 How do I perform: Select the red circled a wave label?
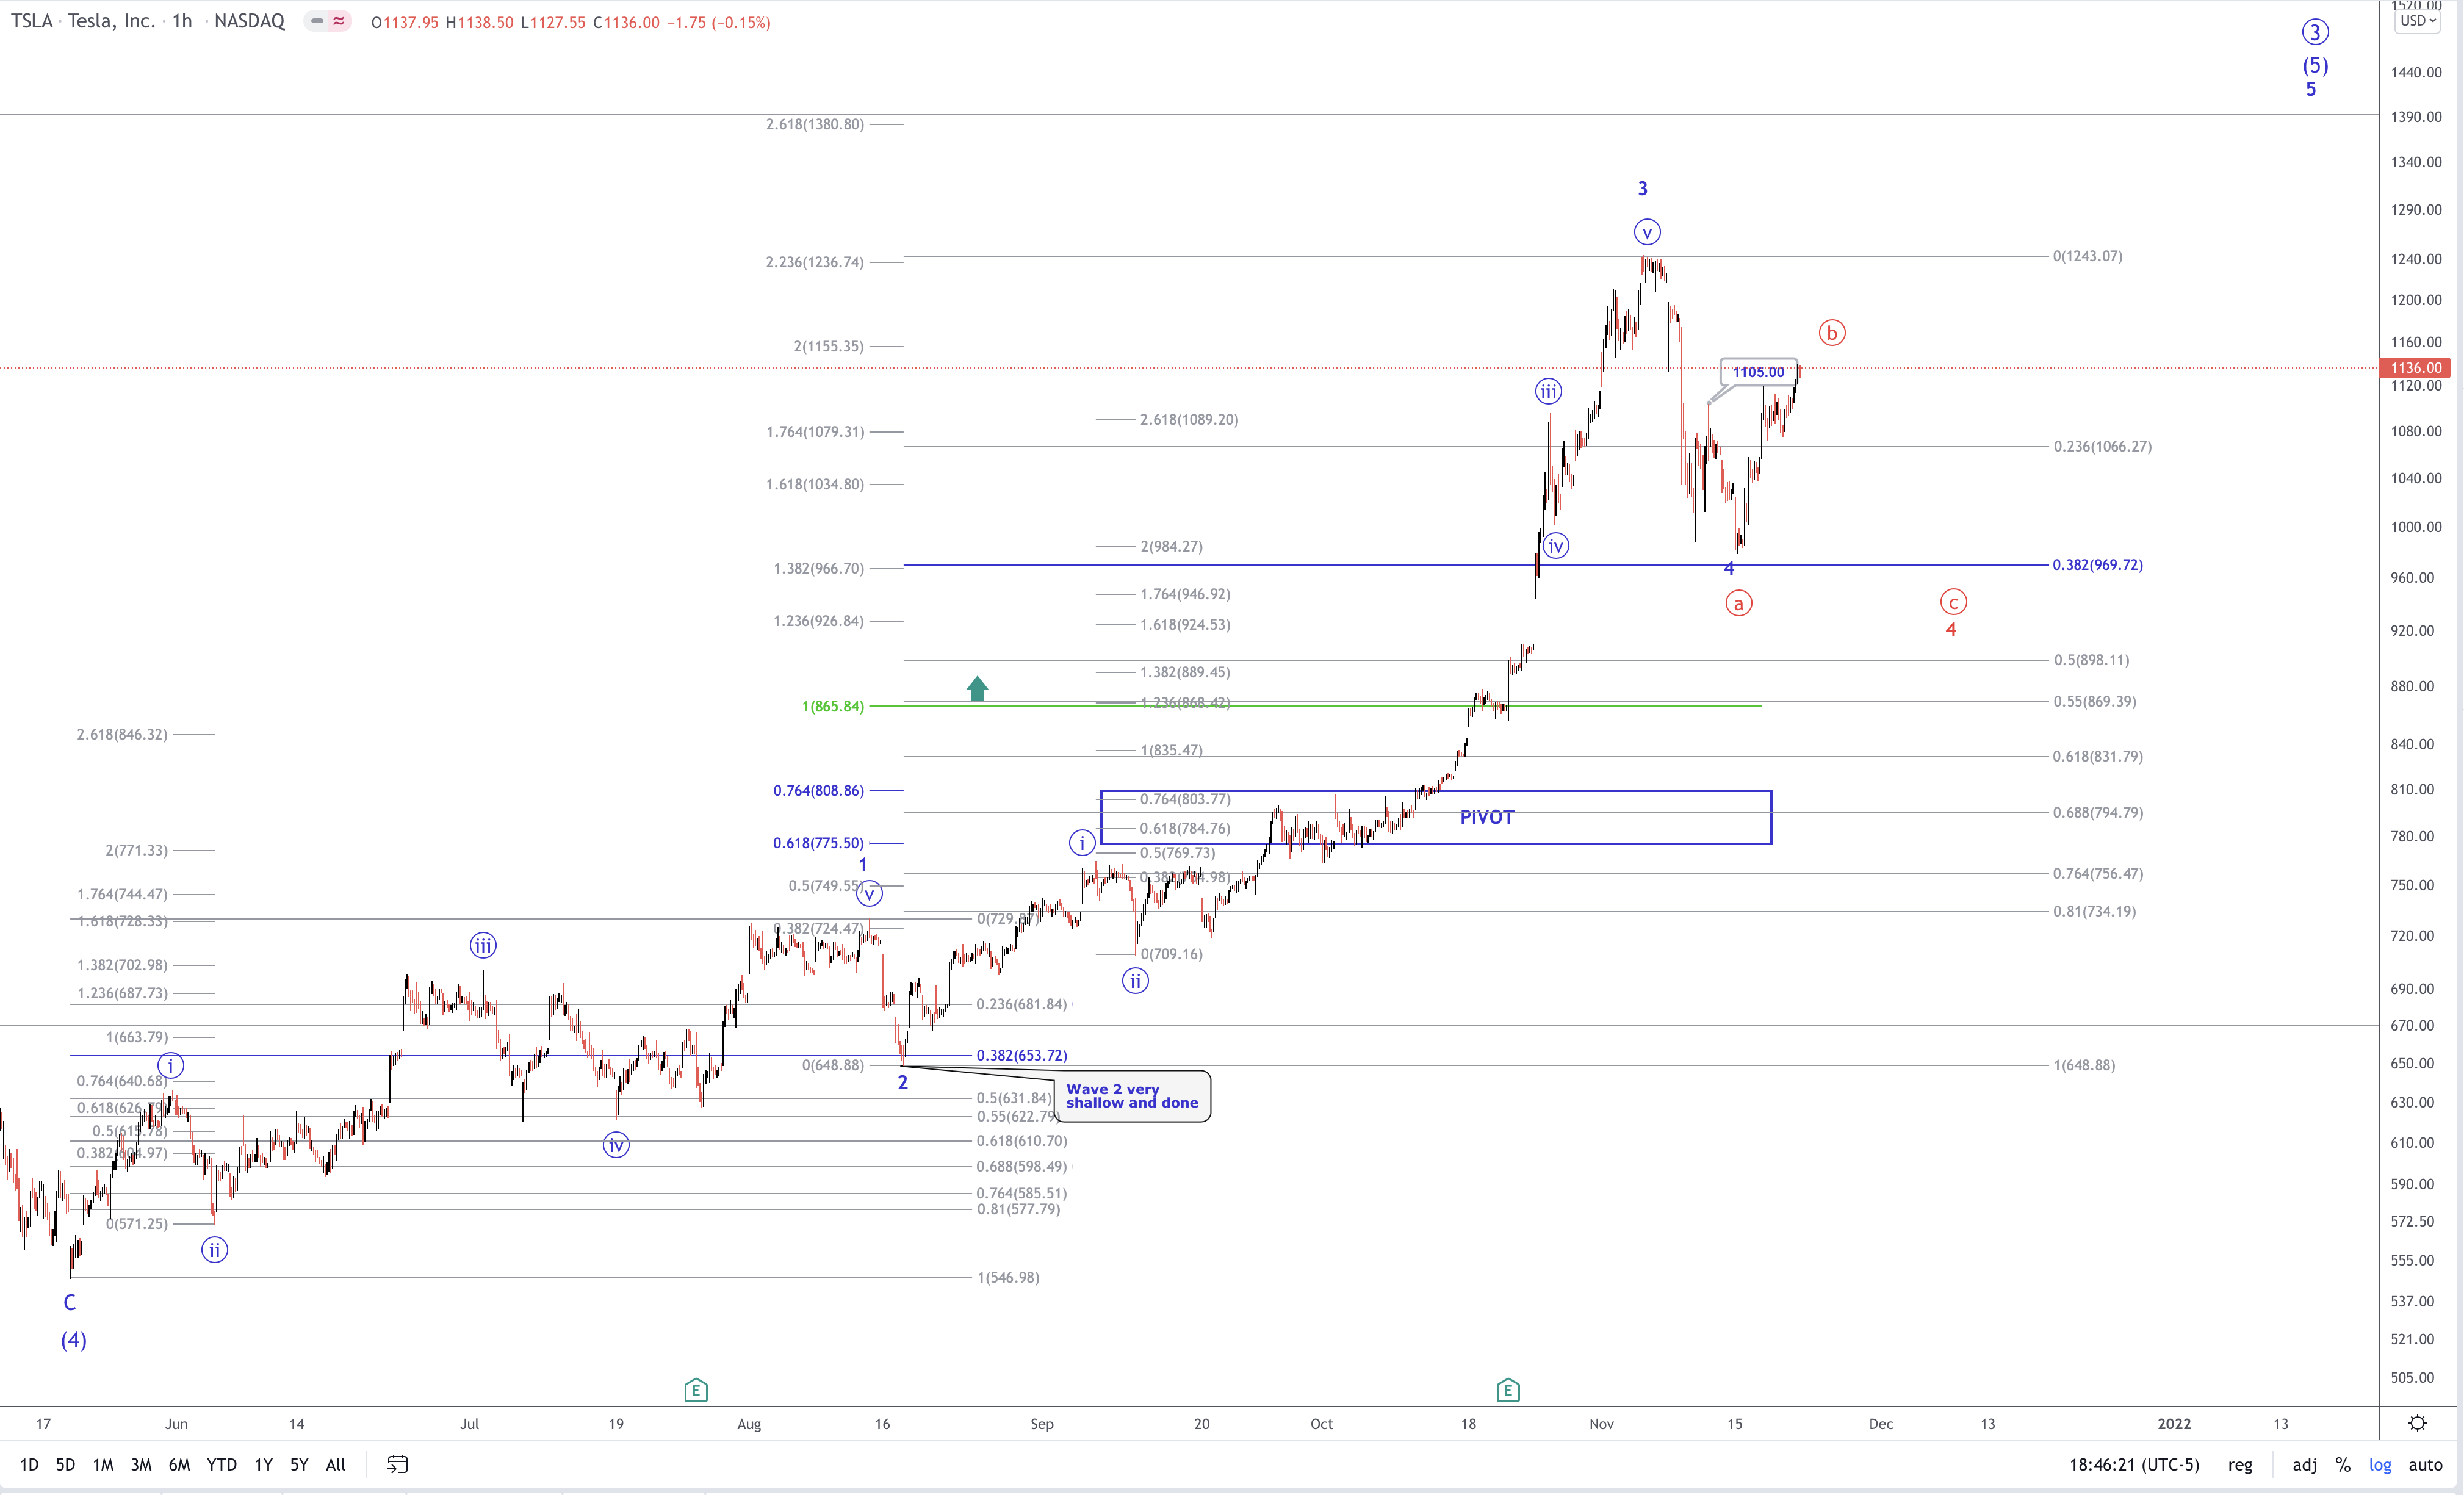[1738, 604]
